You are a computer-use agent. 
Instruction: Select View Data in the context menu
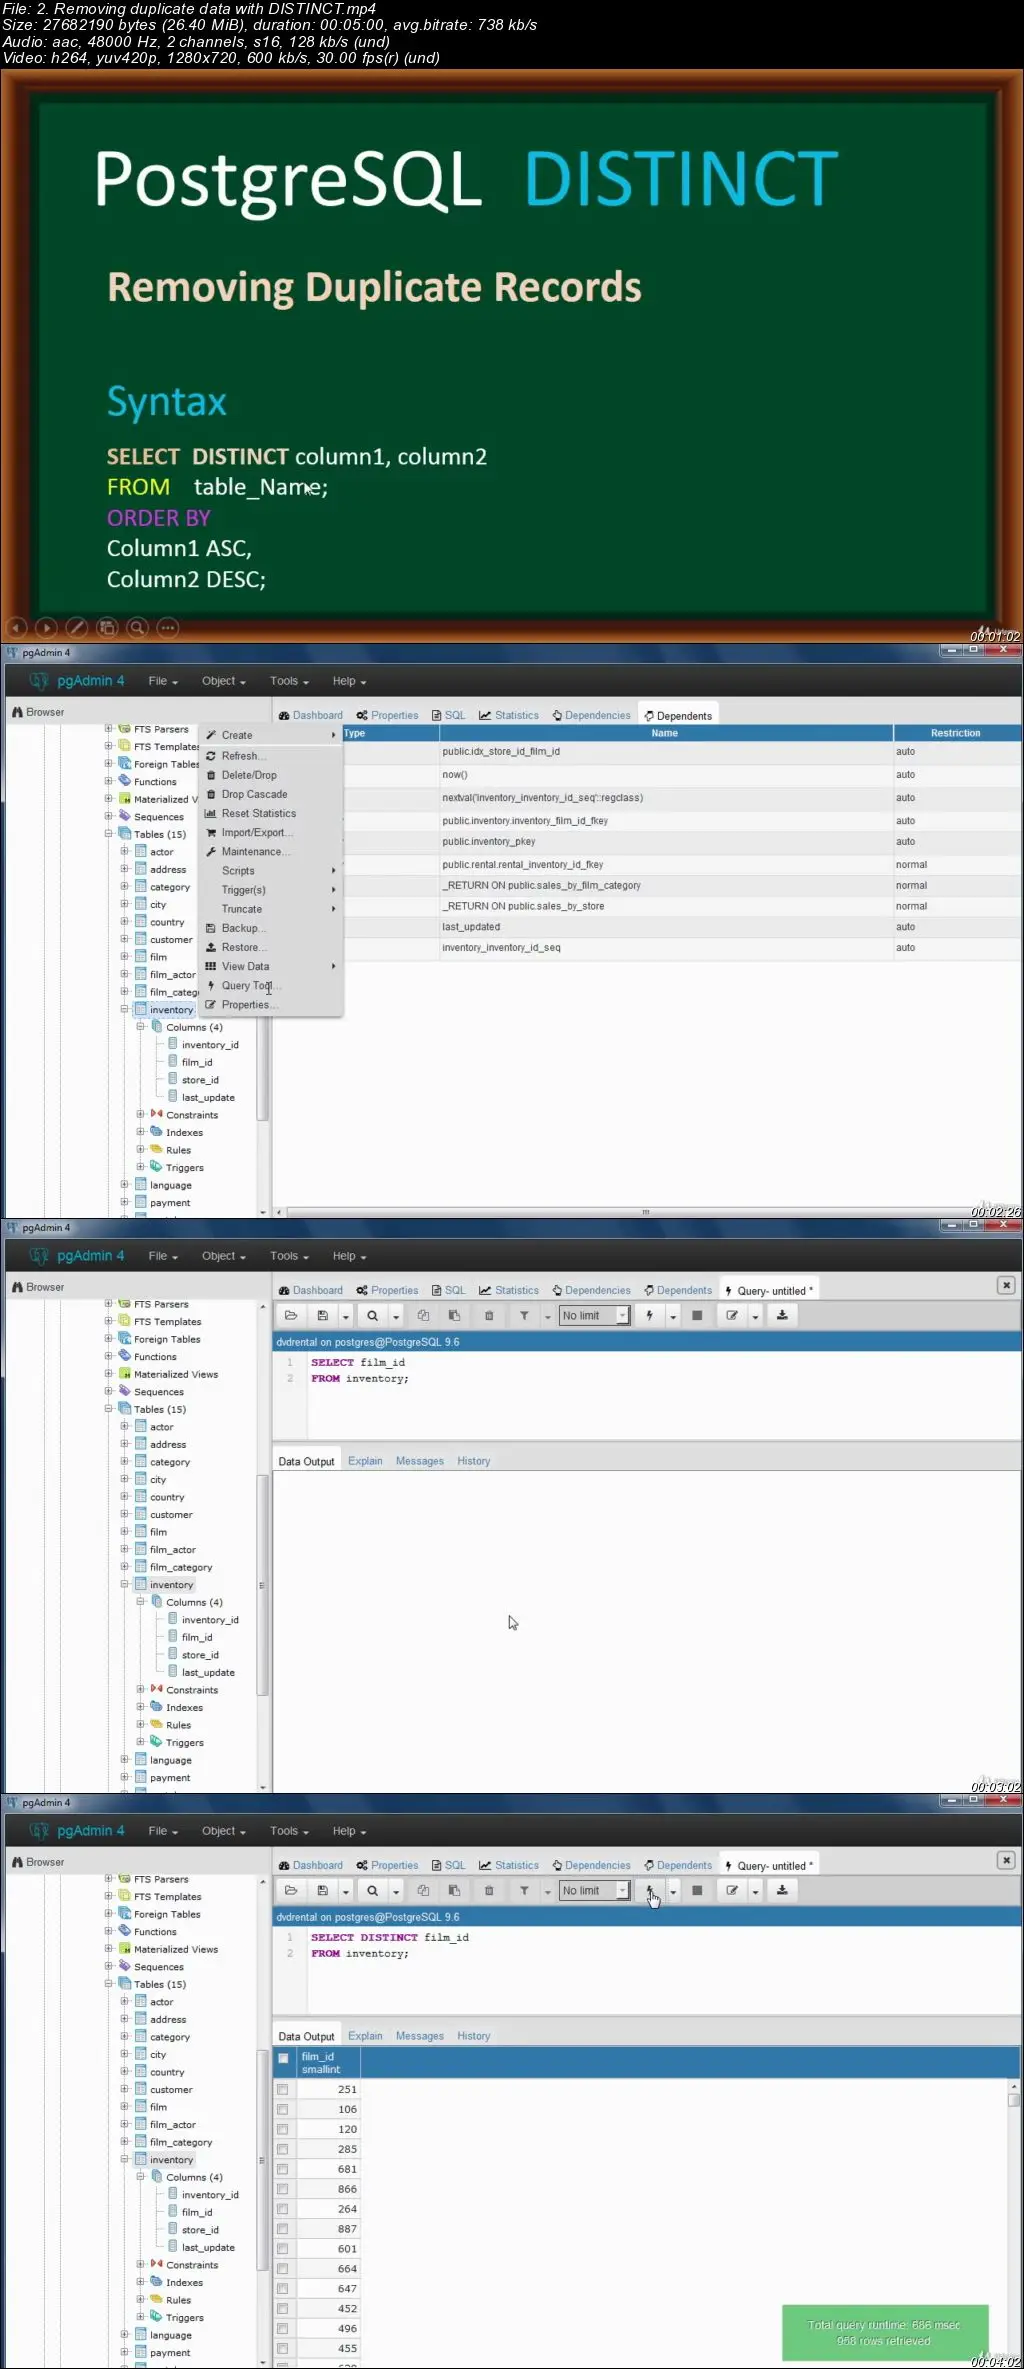coord(270,966)
